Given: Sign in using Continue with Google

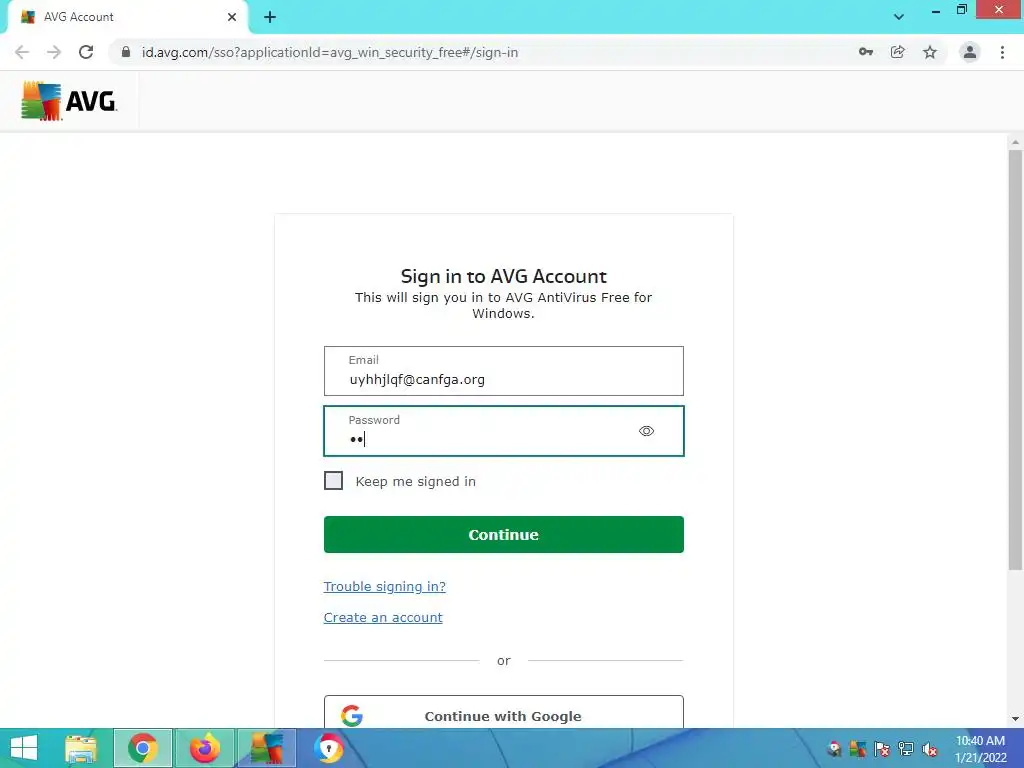Looking at the screenshot, I should (504, 714).
